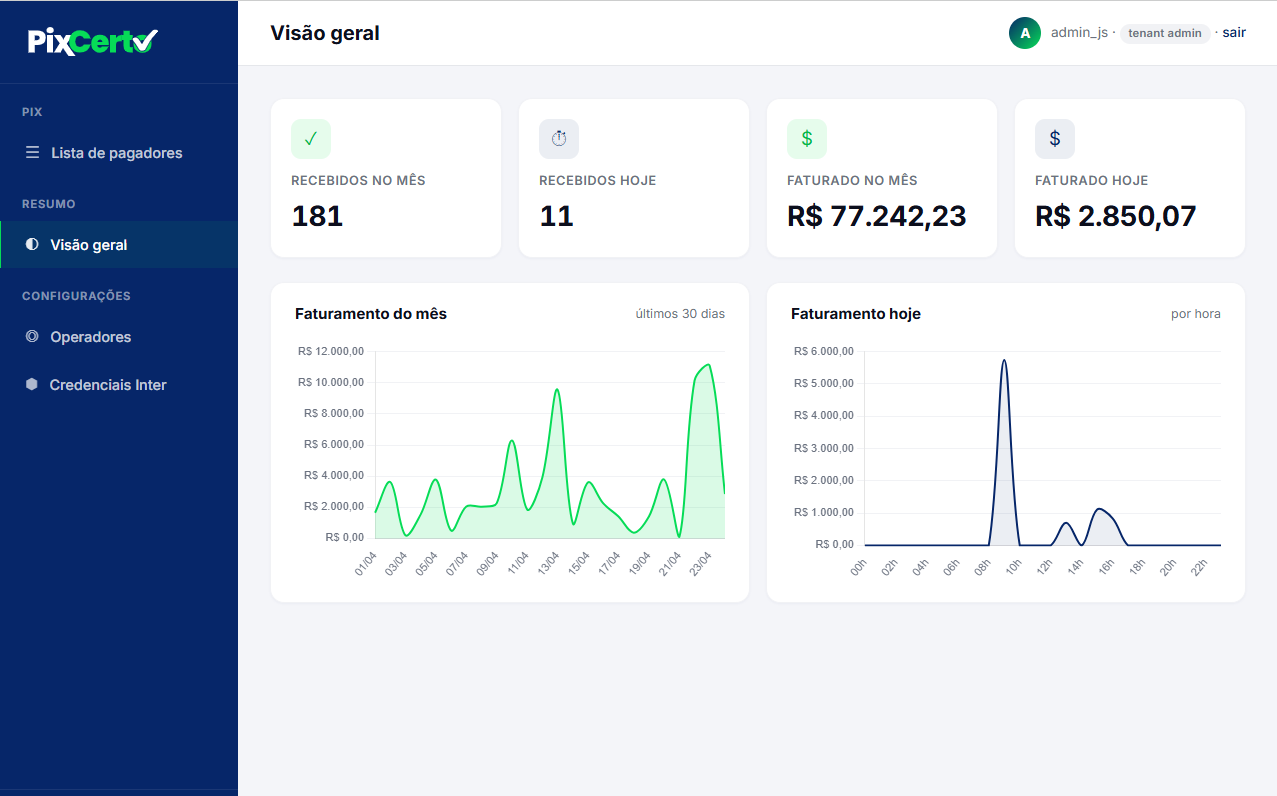This screenshot has height=796, width=1277.
Task: Click the RECEBIDOS NO MÊS card label
Action: [358, 181]
